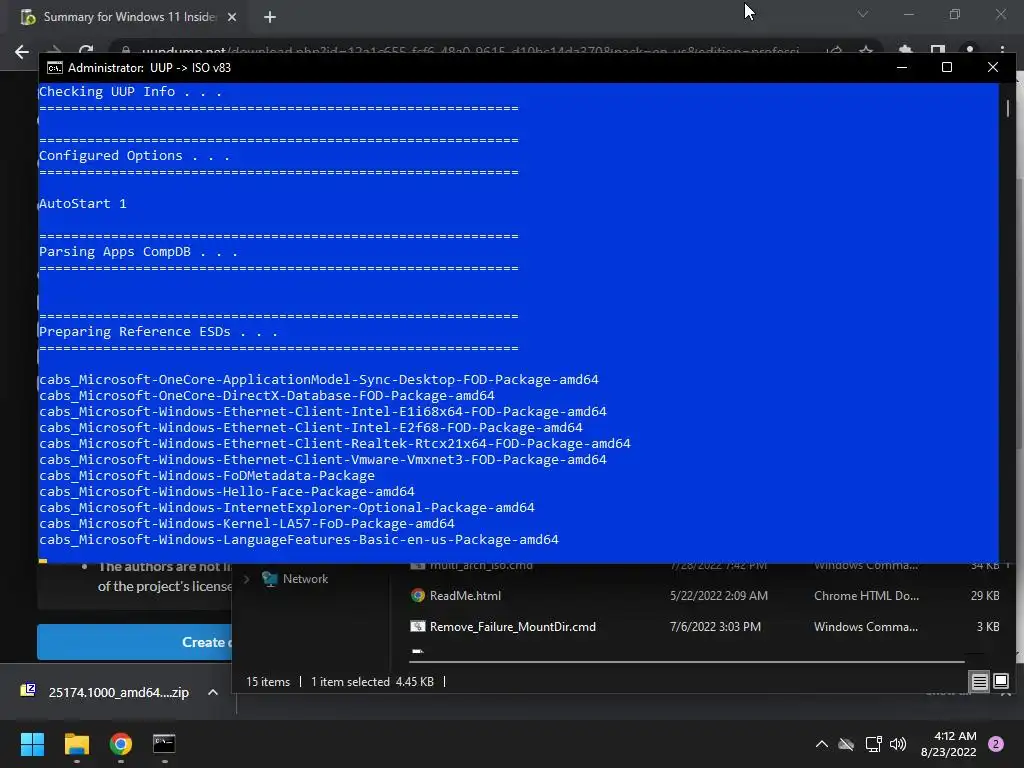This screenshot has height=768, width=1024.
Task: Click the AutoStart 1 console line
Action: 83,204
